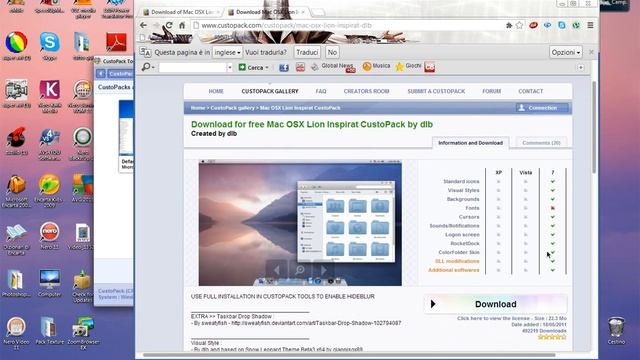The image size is (640, 360).
Task: Open Giochi in the toolbar
Action: 408,66
